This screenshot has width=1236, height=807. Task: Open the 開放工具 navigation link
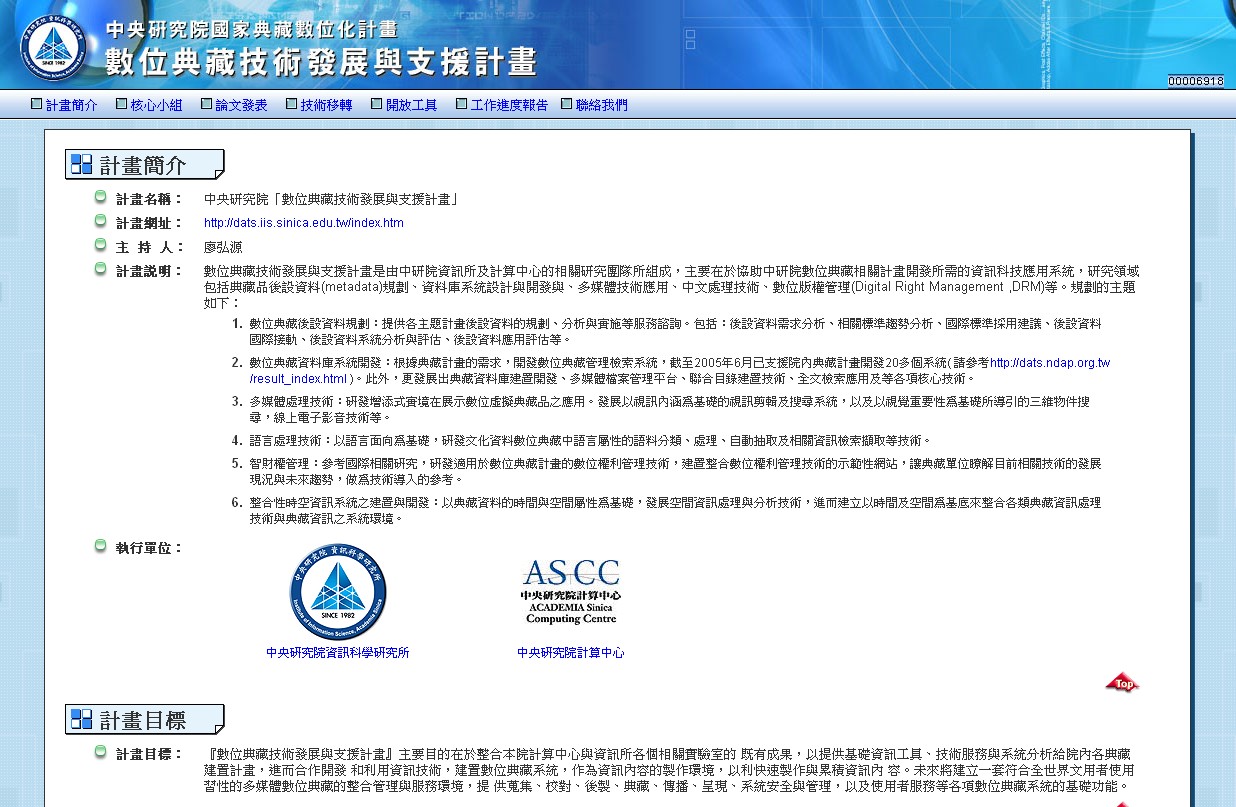coord(411,105)
